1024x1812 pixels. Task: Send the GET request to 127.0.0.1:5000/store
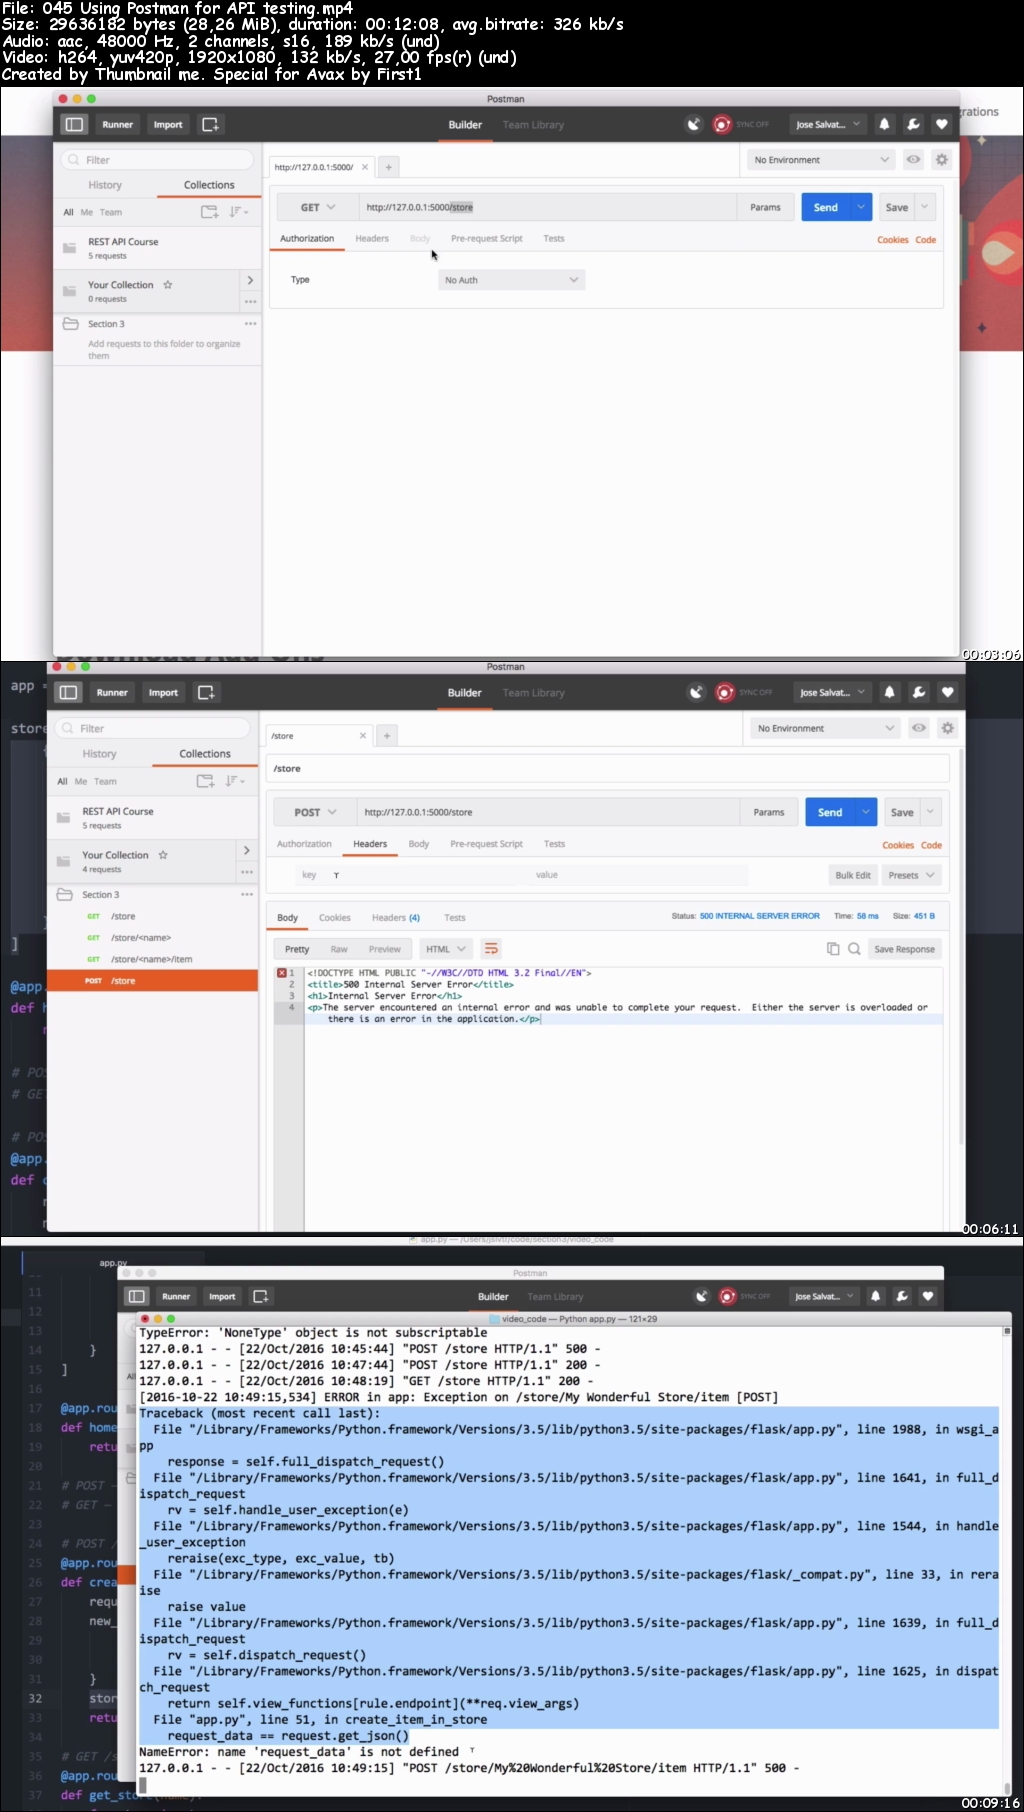[826, 207]
